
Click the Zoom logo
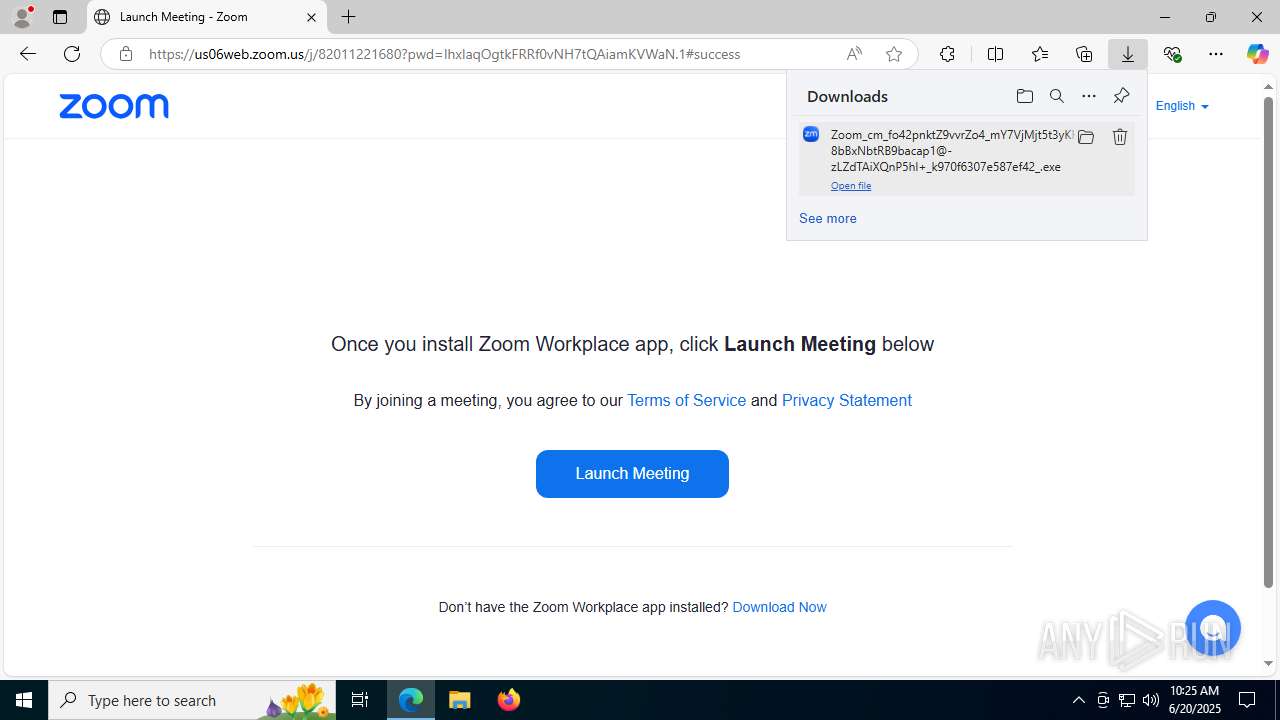(114, 106)
